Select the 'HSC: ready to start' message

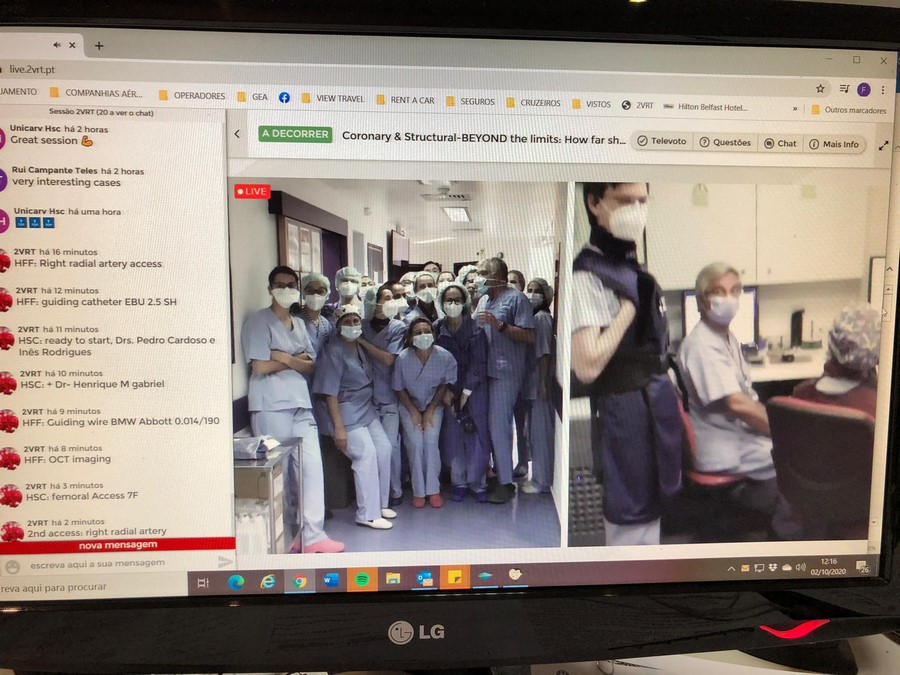(x=117, y=346)
